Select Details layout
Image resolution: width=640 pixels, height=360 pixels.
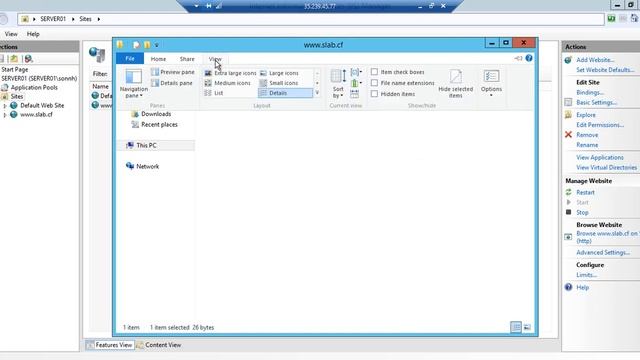(x=285, y=93)
